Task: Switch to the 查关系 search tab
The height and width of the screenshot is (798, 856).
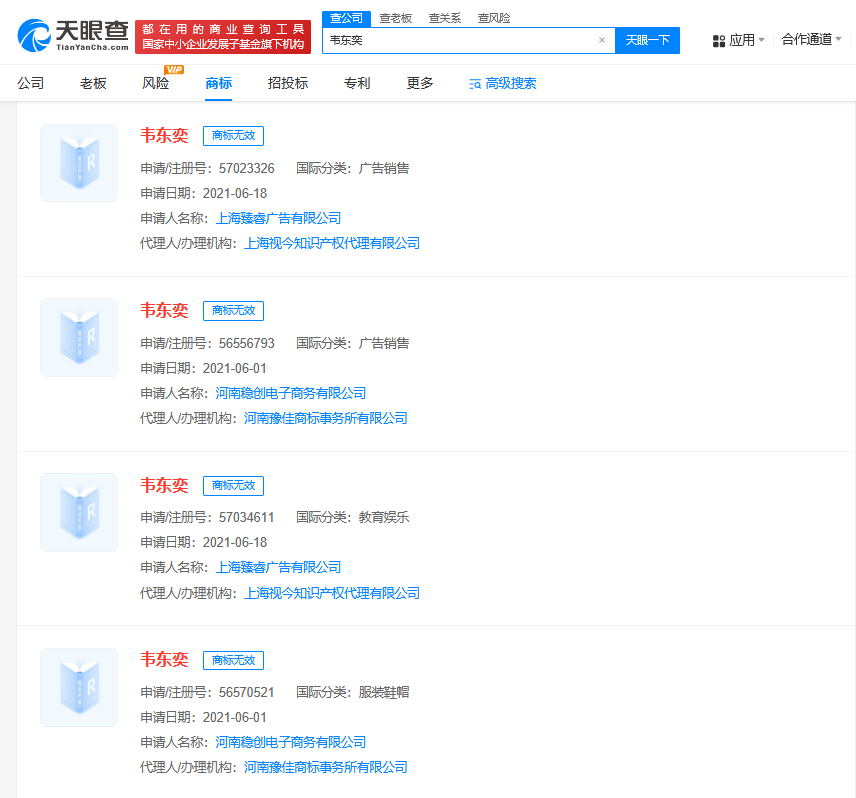Action: (x=444, y=18)
